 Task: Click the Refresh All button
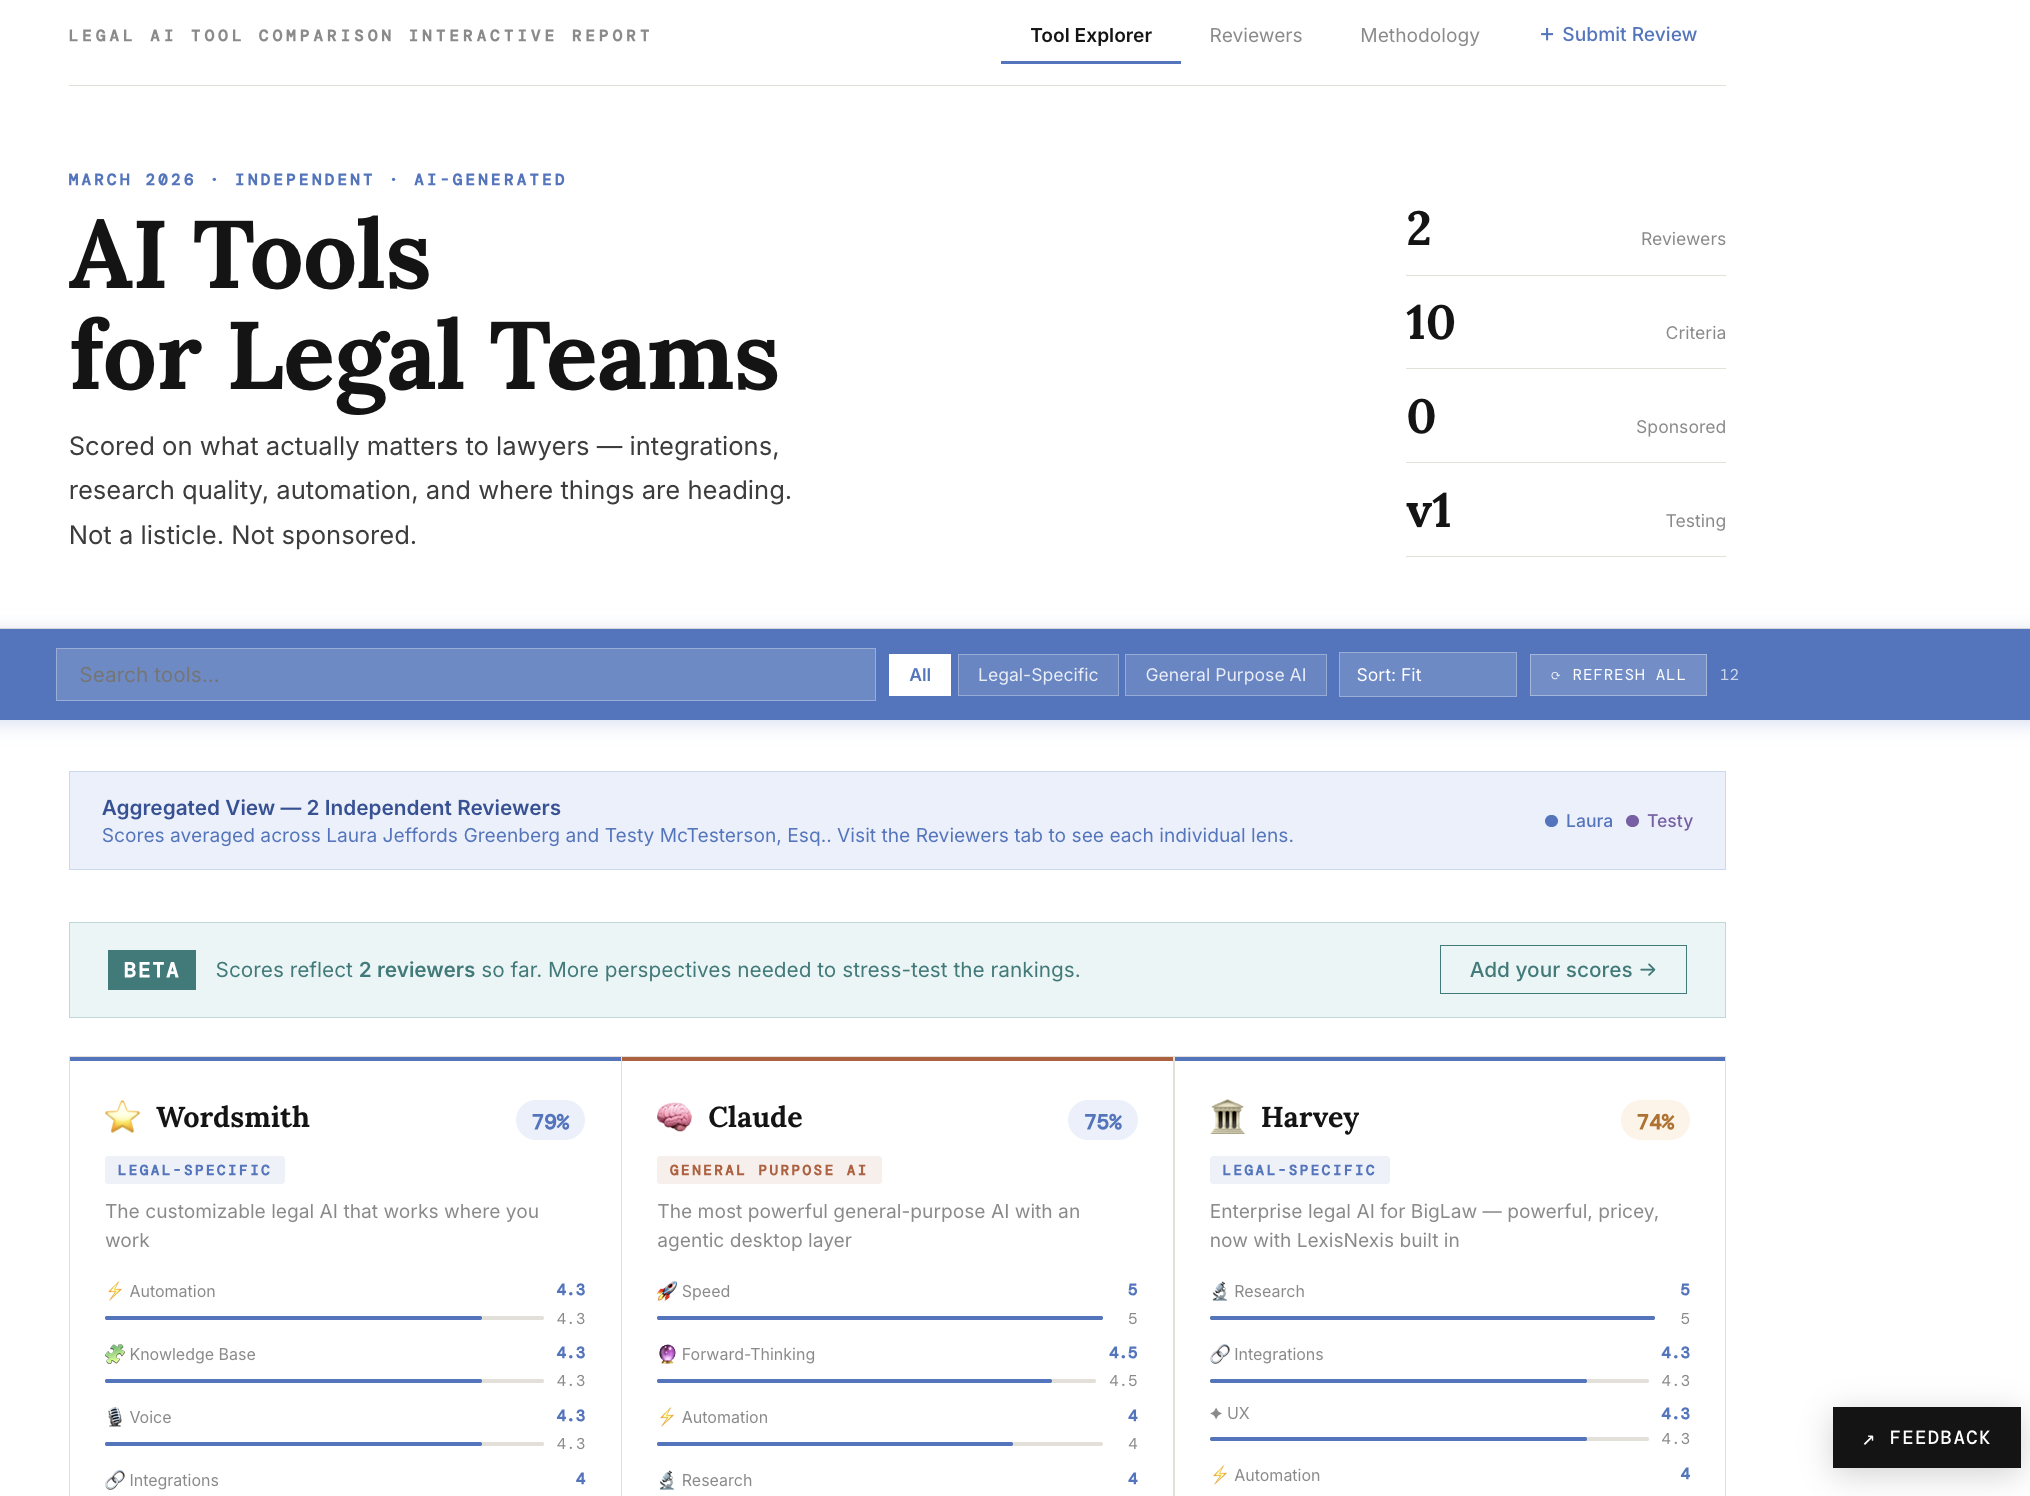coord(1617,675)
